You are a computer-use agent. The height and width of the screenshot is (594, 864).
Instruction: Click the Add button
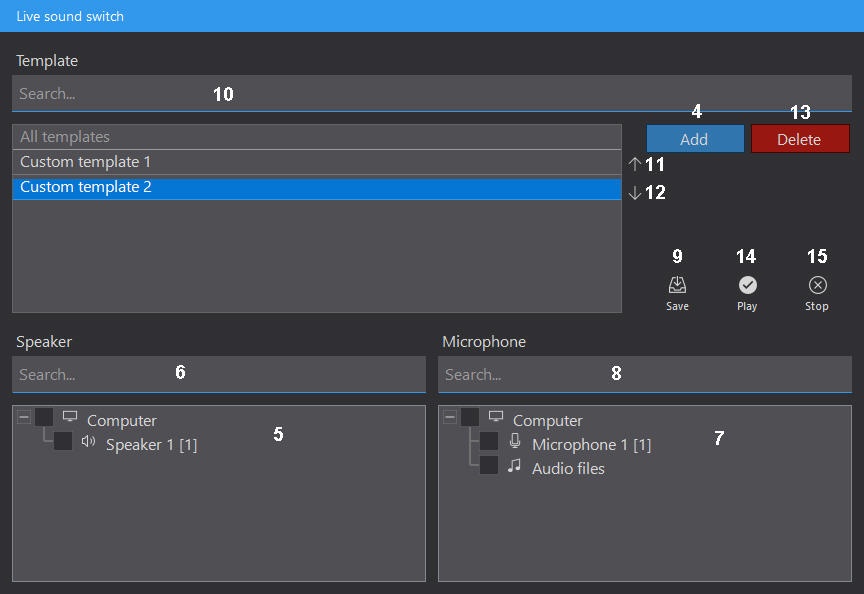[x=695, y=139]
